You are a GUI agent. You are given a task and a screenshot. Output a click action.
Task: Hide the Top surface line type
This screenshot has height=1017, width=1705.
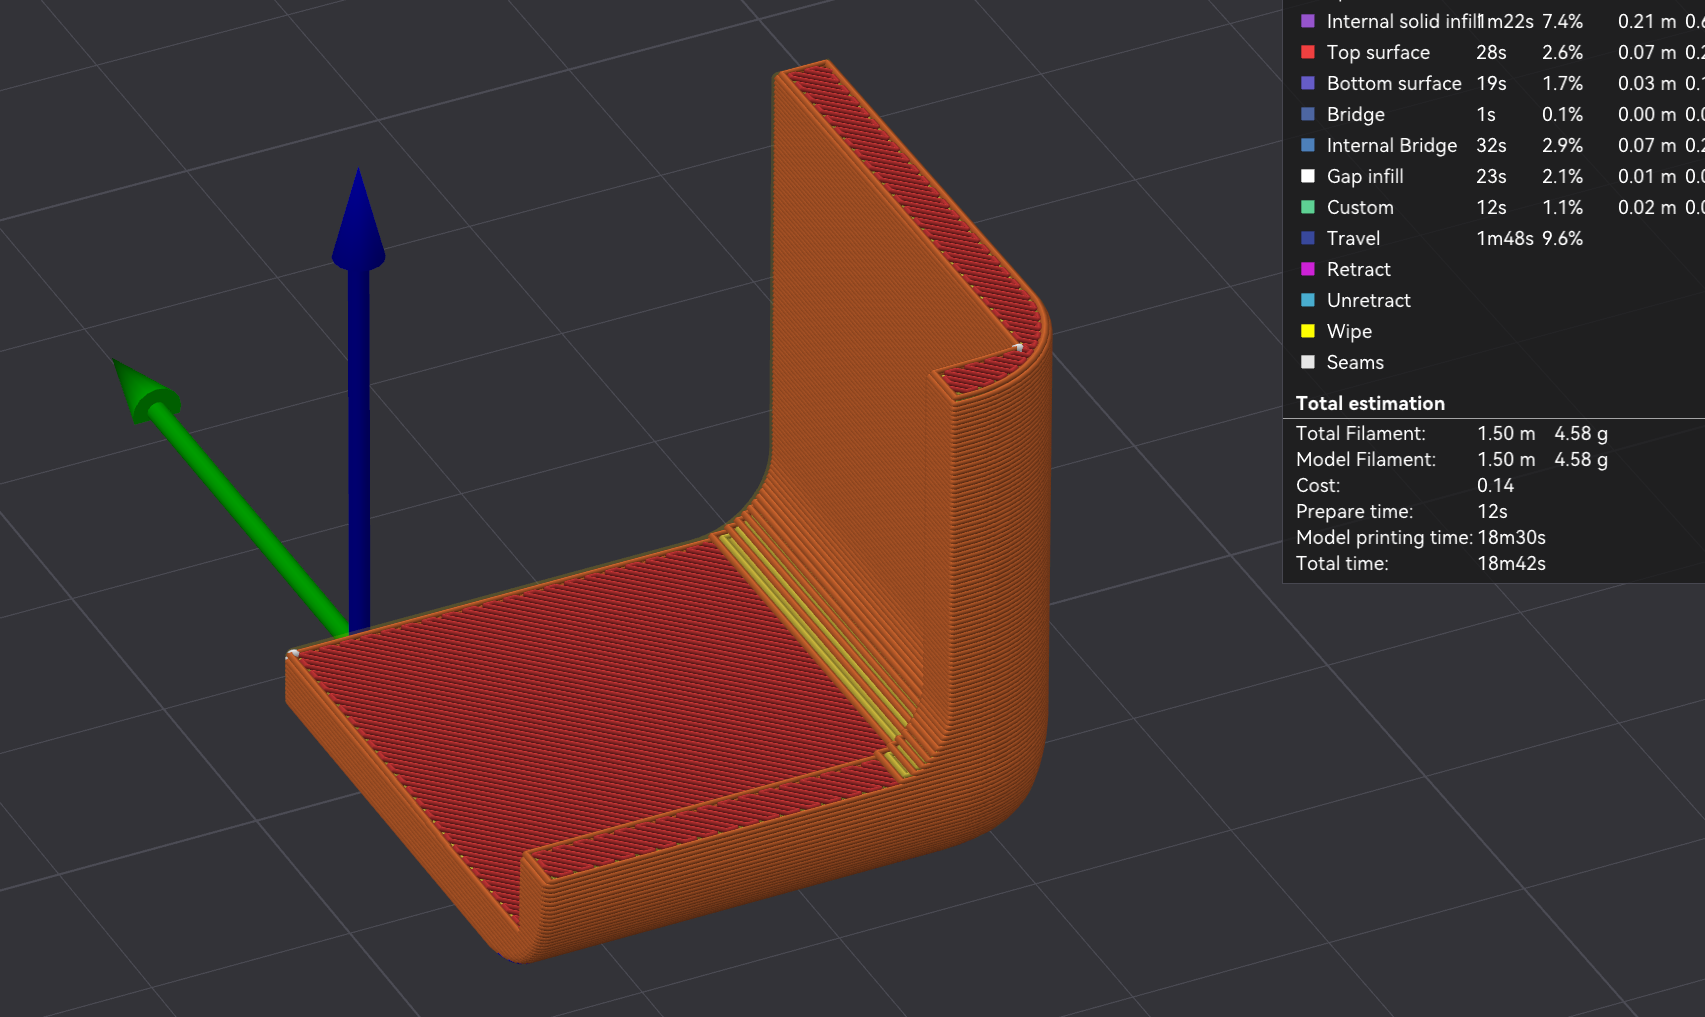1377,52
